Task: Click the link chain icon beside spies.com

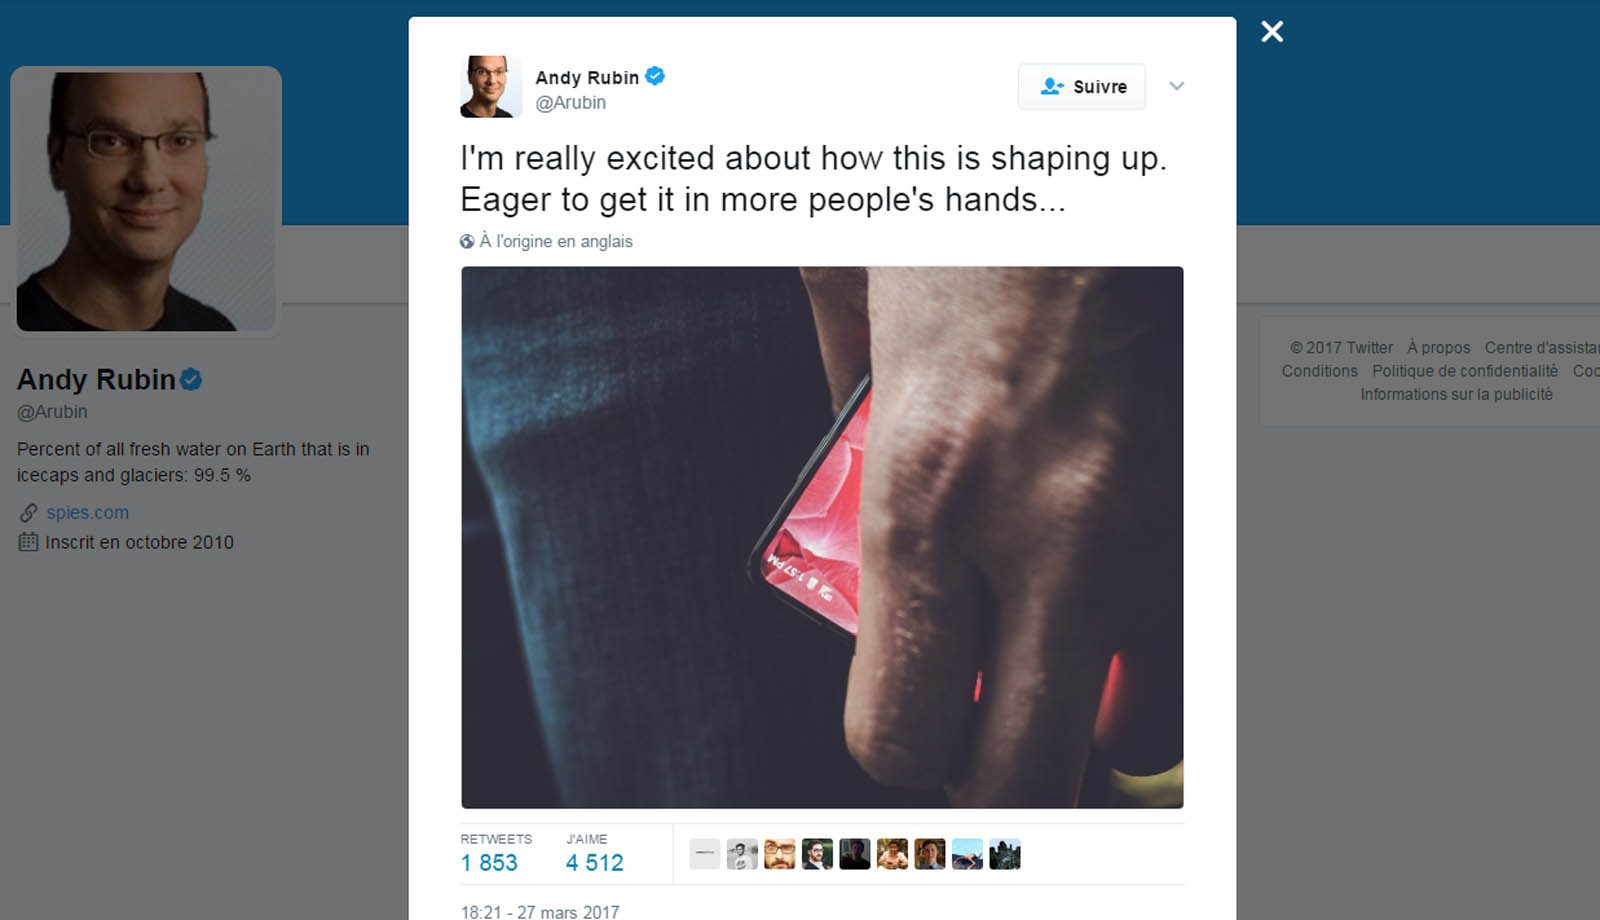Action: 28,513
